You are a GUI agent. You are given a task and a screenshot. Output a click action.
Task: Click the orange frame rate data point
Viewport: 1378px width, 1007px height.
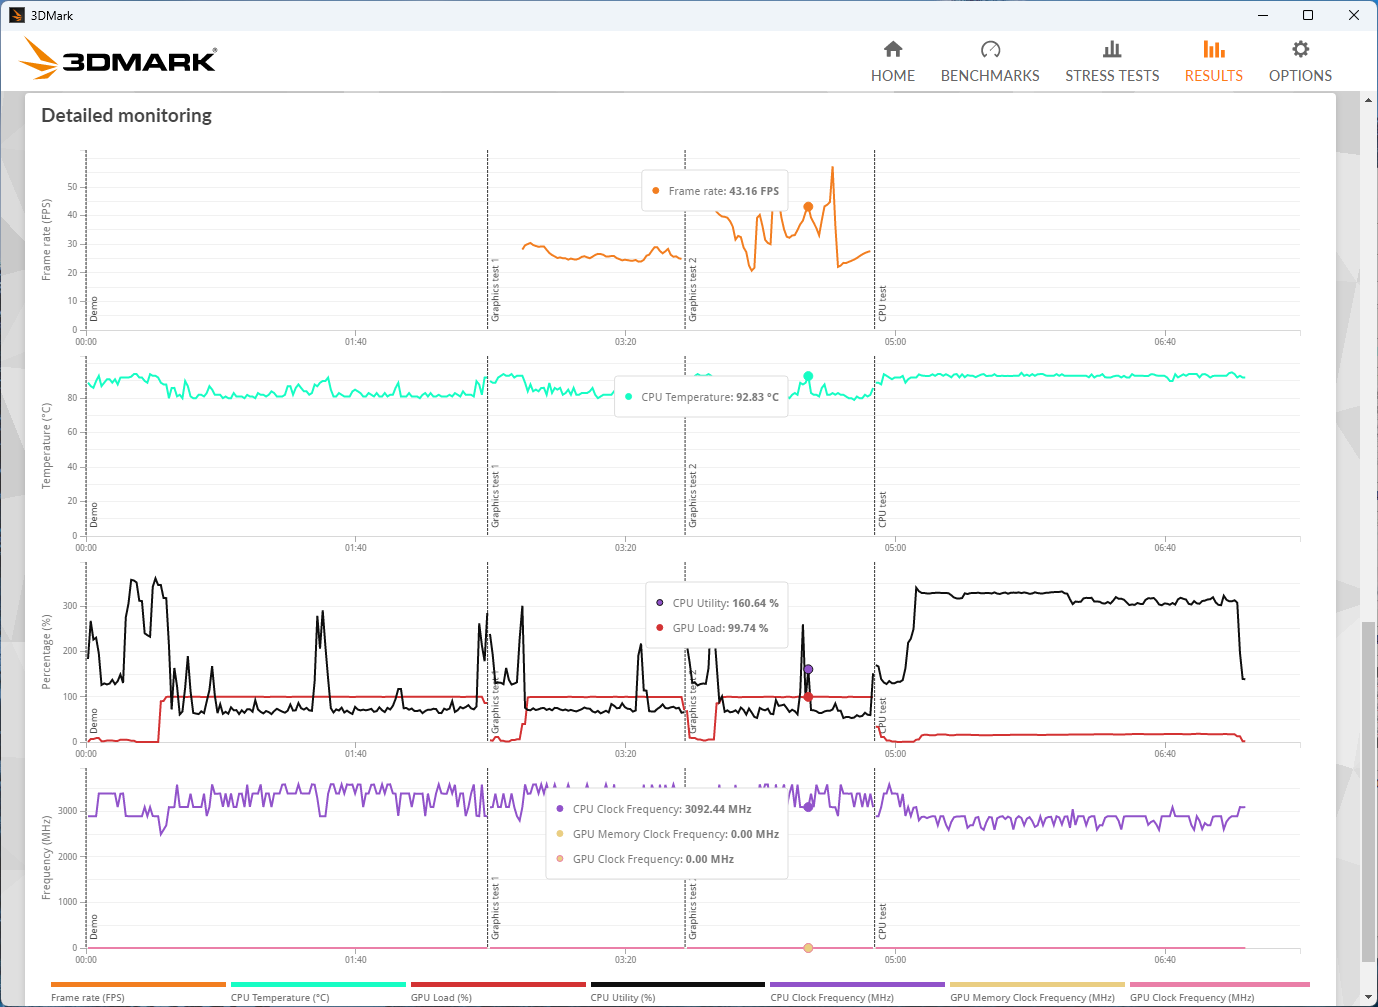click(x=808, y=207)
